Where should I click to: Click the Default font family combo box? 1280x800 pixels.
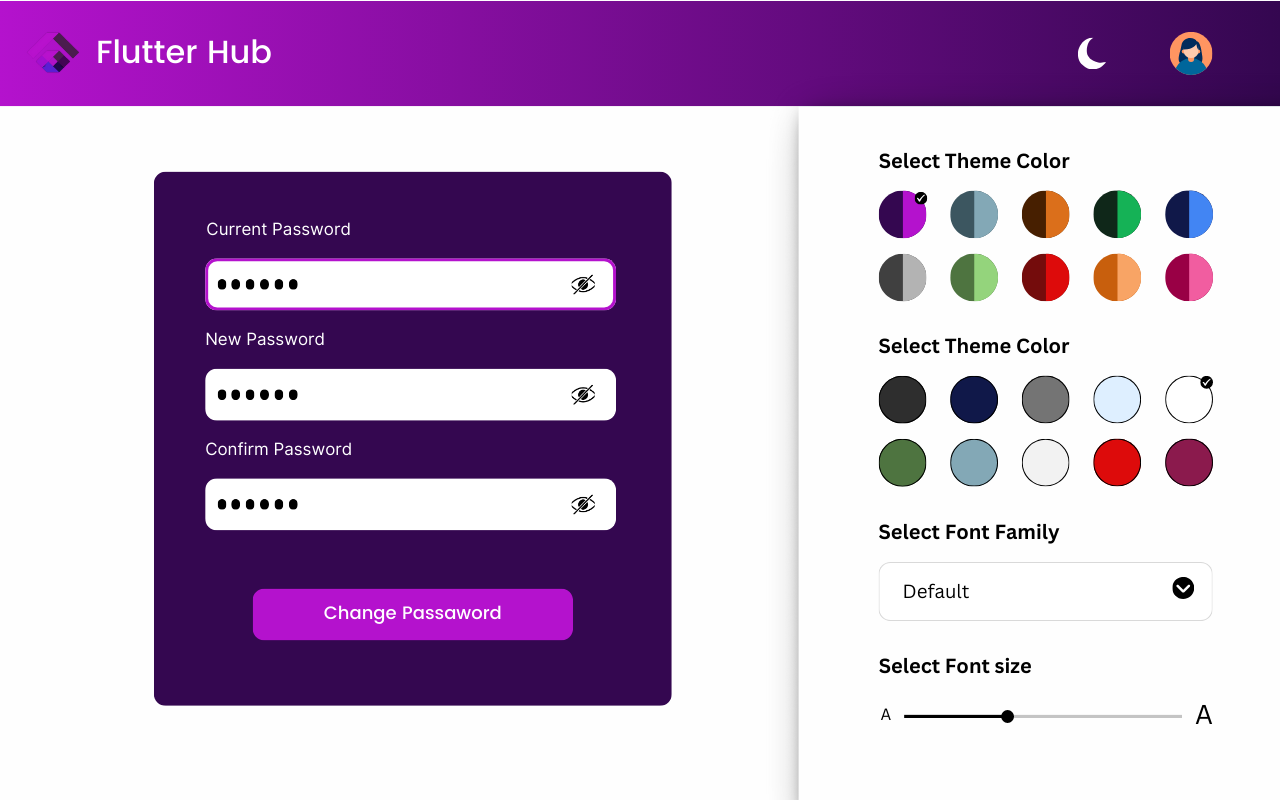click(1030, 591)
